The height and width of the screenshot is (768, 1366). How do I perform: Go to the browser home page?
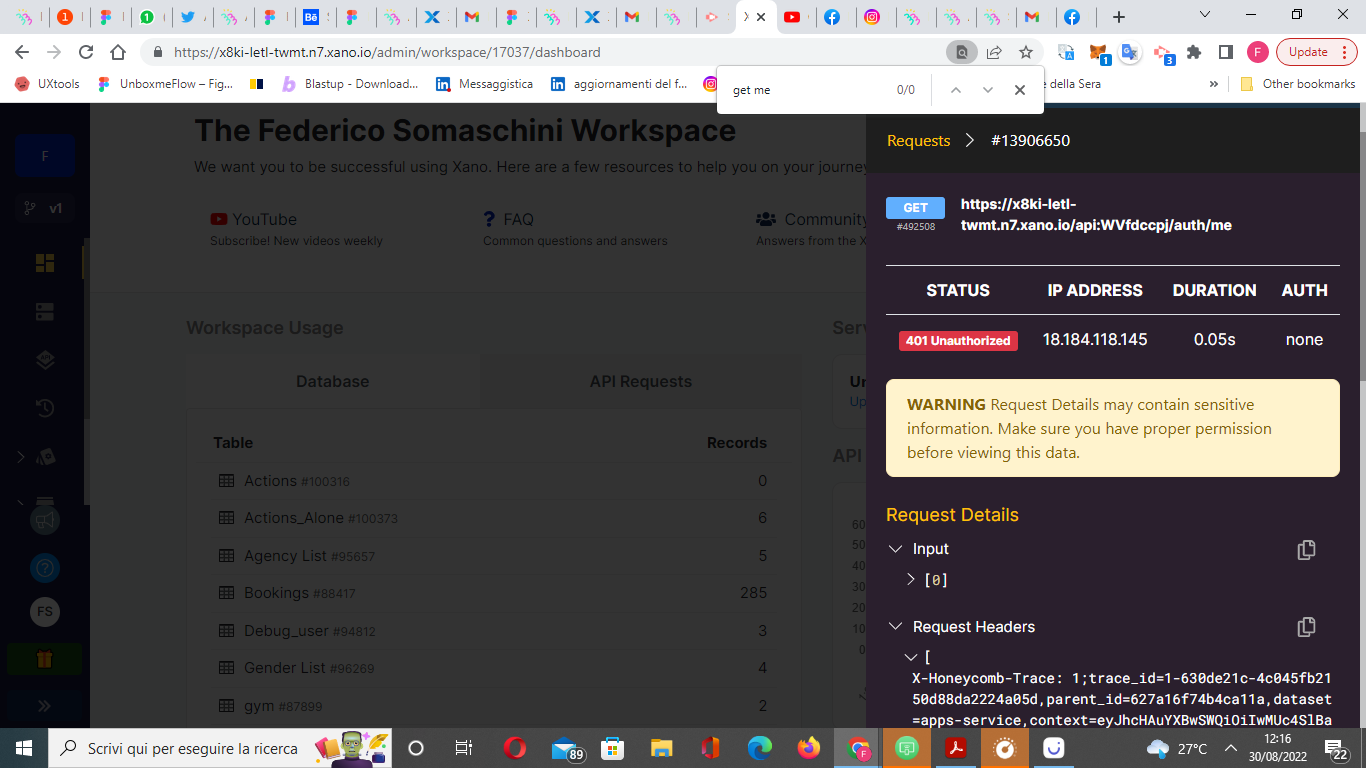(x=118, y=52)
